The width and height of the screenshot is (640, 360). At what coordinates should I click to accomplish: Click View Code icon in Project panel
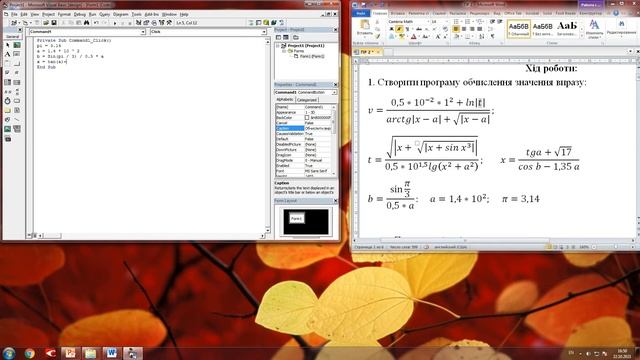pos(278,38)
